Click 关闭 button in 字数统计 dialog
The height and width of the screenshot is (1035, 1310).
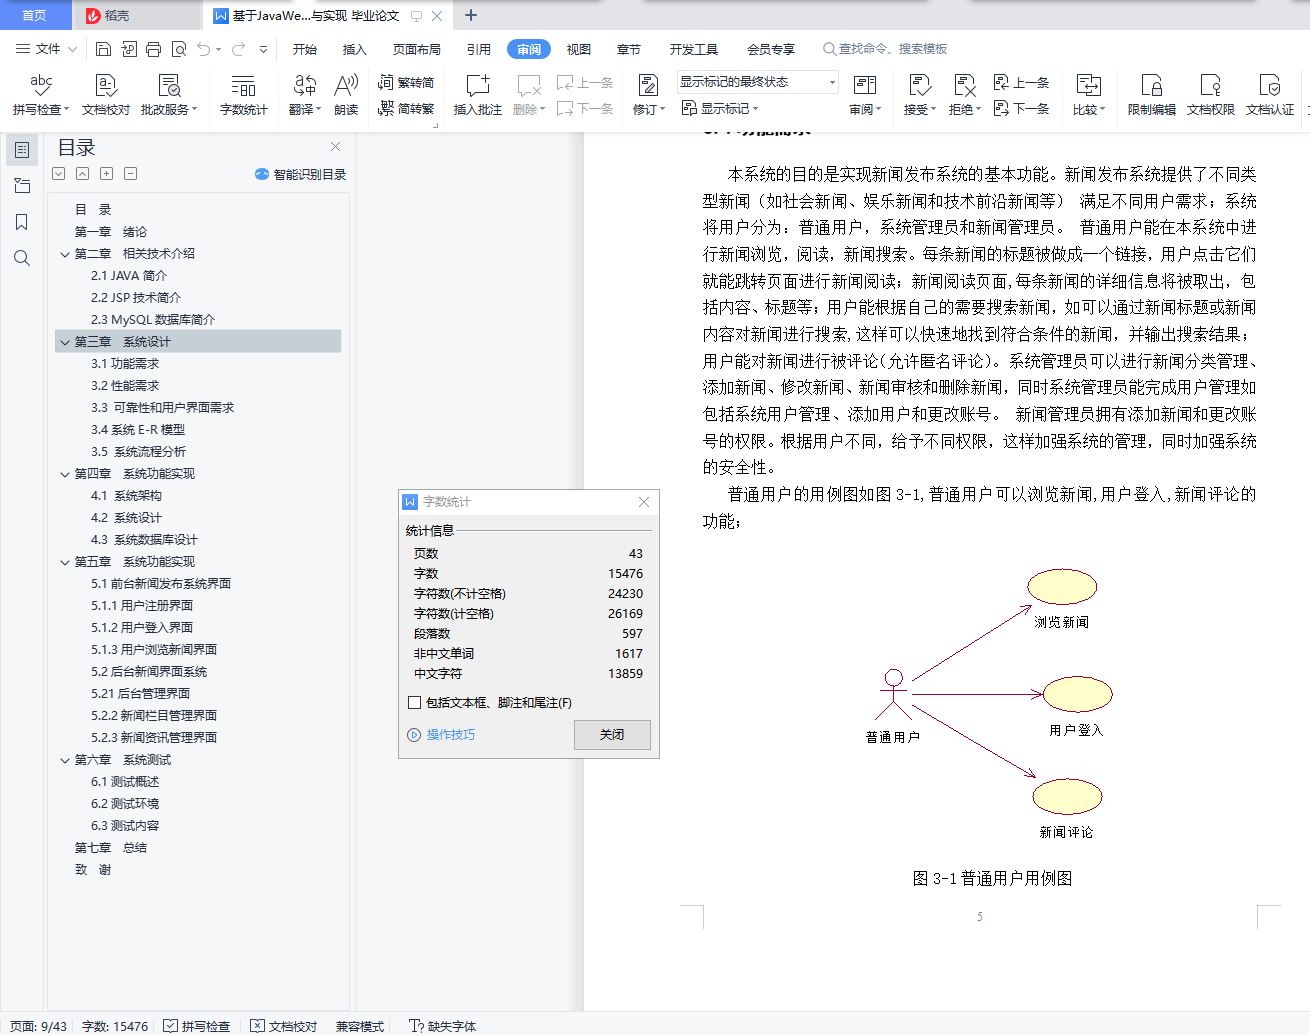pyautogui.click(x=612, y=734)
